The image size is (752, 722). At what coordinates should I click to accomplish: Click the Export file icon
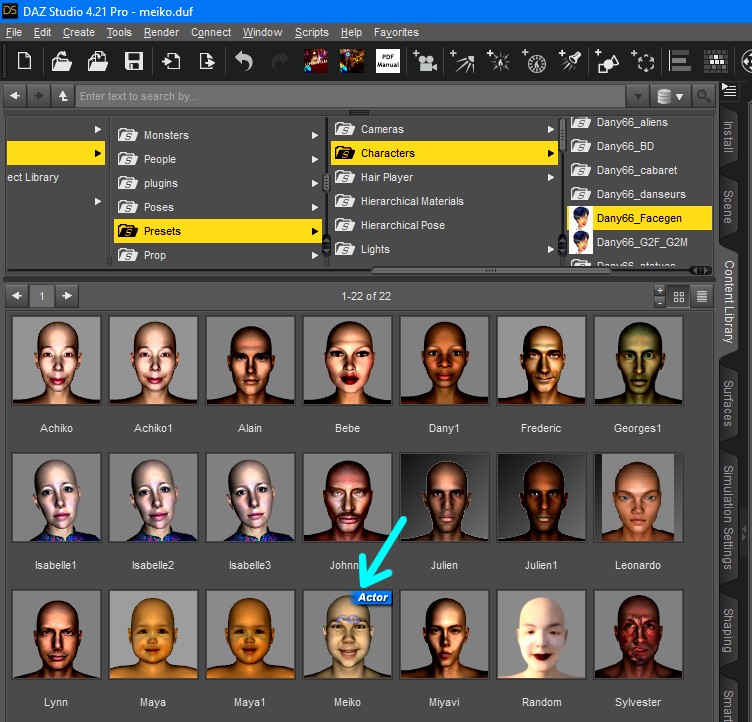click(207, 61)
